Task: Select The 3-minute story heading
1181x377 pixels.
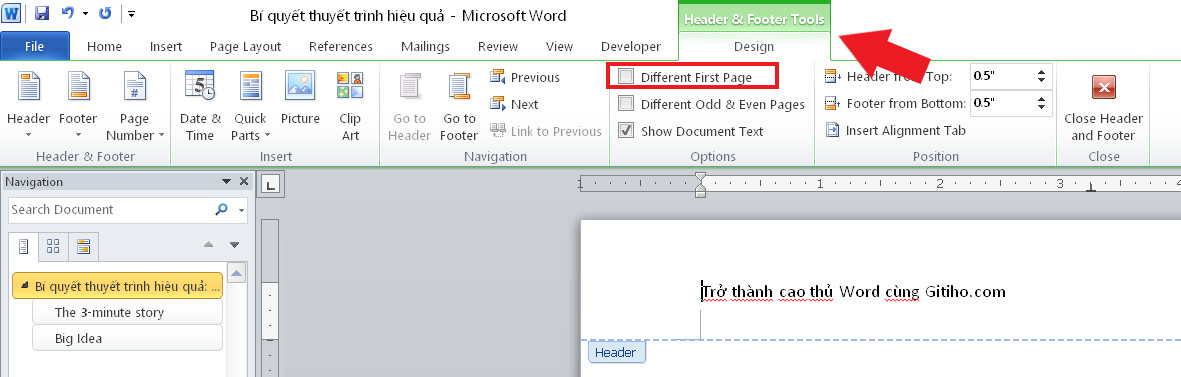Action: coord(127,312)
